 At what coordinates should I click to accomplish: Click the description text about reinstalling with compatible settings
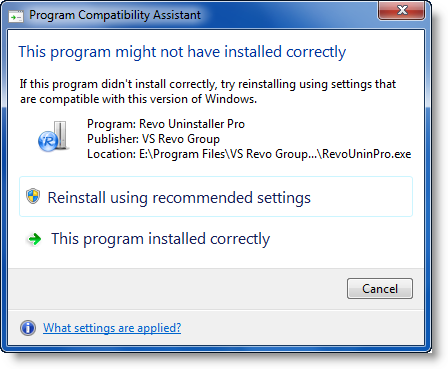(x=208, y=91)
